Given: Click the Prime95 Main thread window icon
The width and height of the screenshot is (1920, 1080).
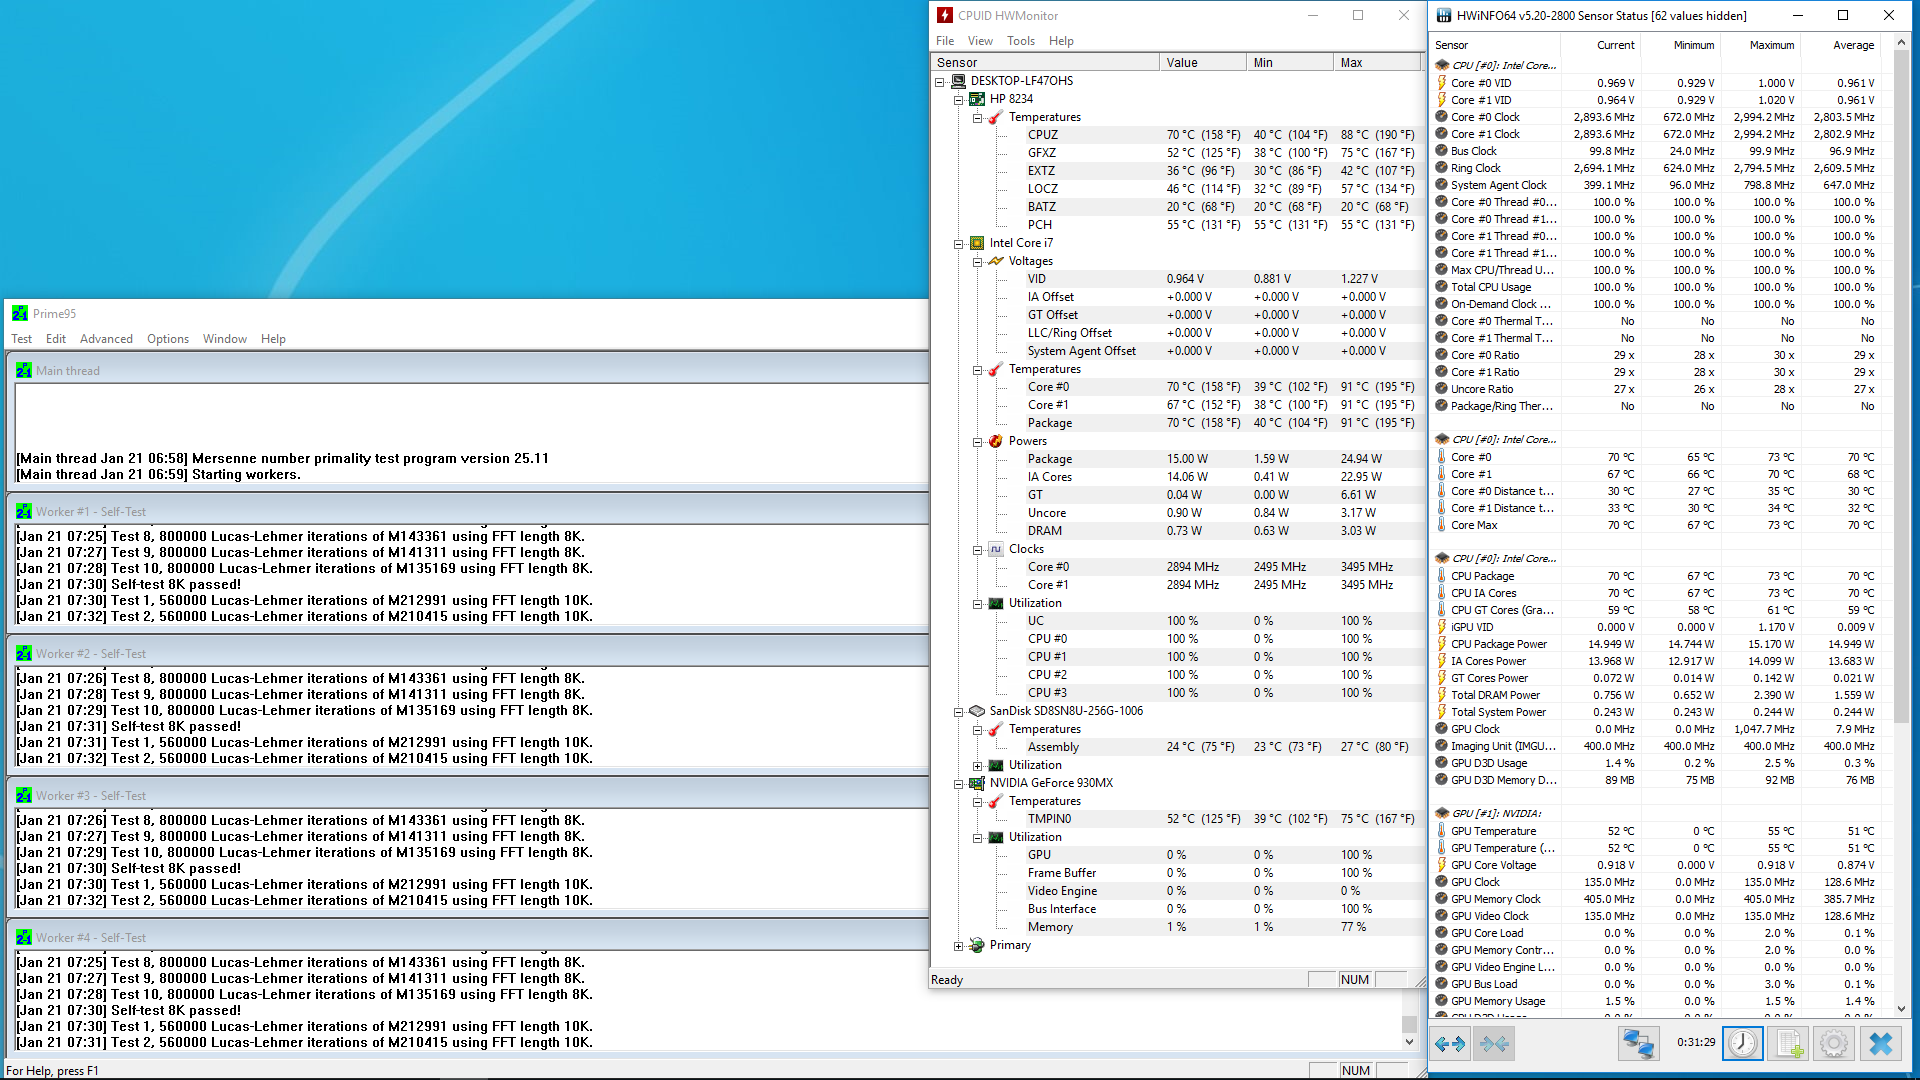Looking at the screenshot, I should tap(24, 371).
